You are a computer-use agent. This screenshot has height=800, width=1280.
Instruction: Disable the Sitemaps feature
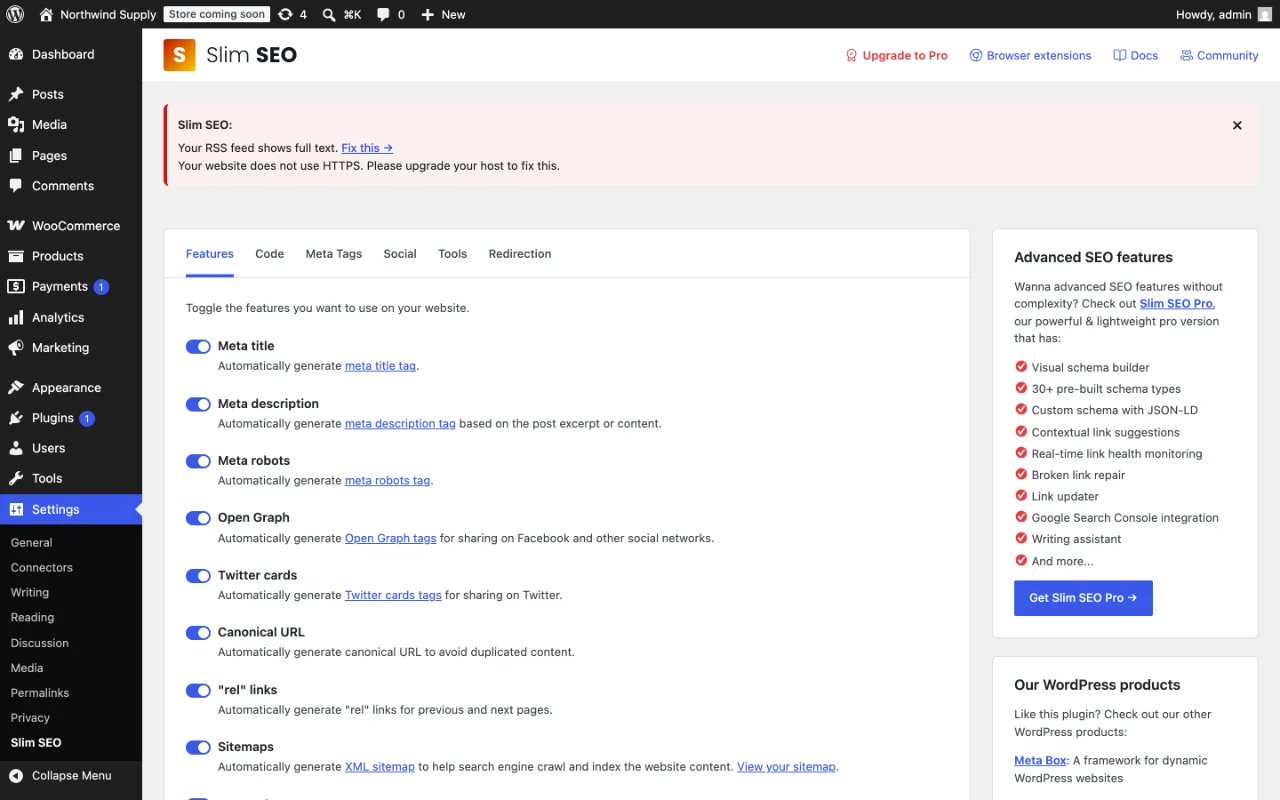coord(198,747)
